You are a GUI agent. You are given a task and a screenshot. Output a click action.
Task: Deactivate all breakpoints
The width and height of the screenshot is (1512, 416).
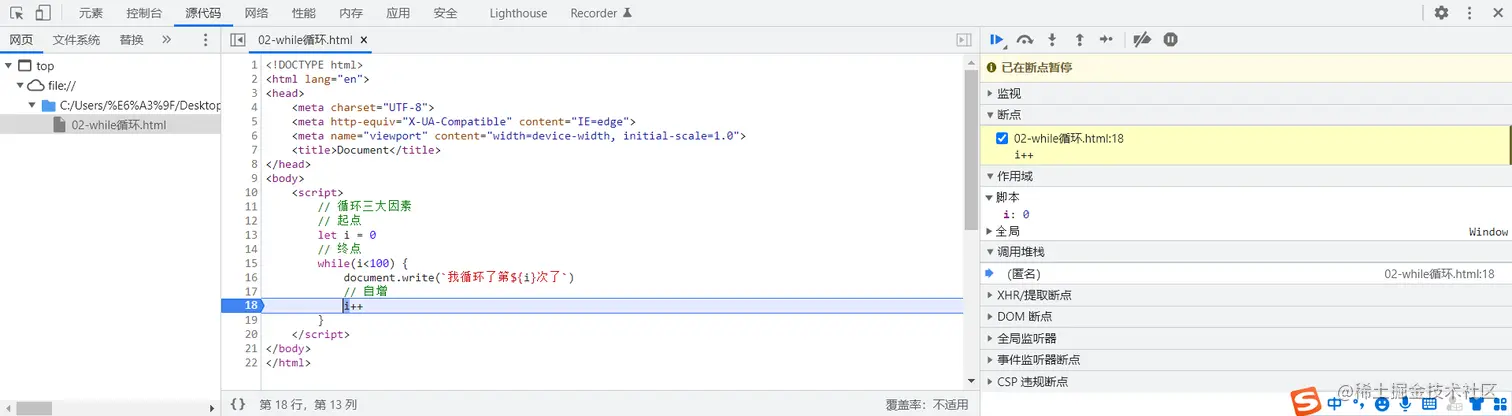(x=1142, y=40)
